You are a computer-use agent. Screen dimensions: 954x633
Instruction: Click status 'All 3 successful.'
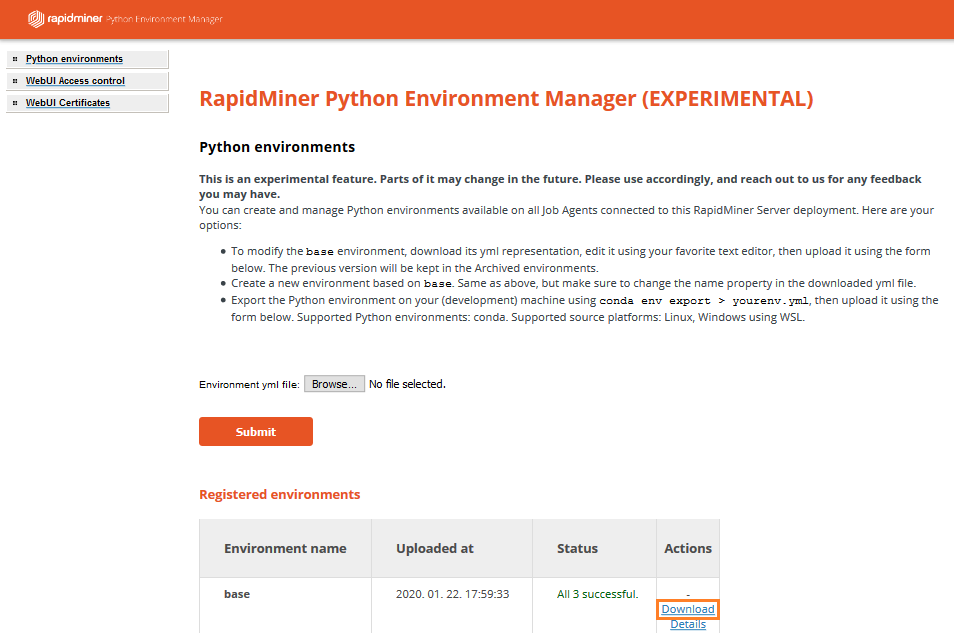[x=597, y=594]
